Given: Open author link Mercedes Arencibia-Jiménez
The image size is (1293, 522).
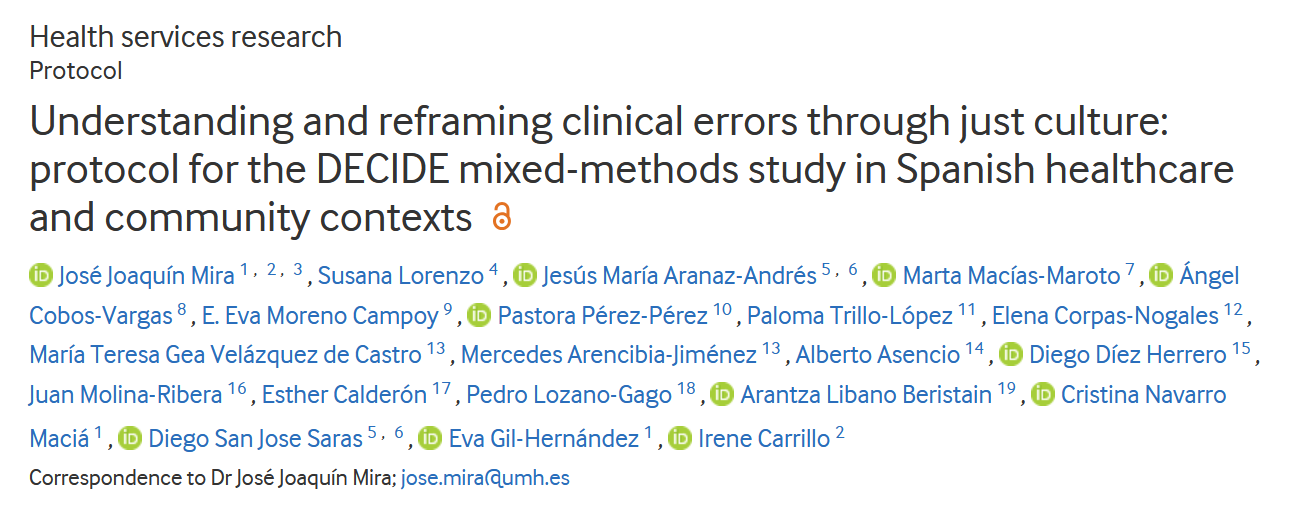Looking at the screenshot, I should [609, 355].
